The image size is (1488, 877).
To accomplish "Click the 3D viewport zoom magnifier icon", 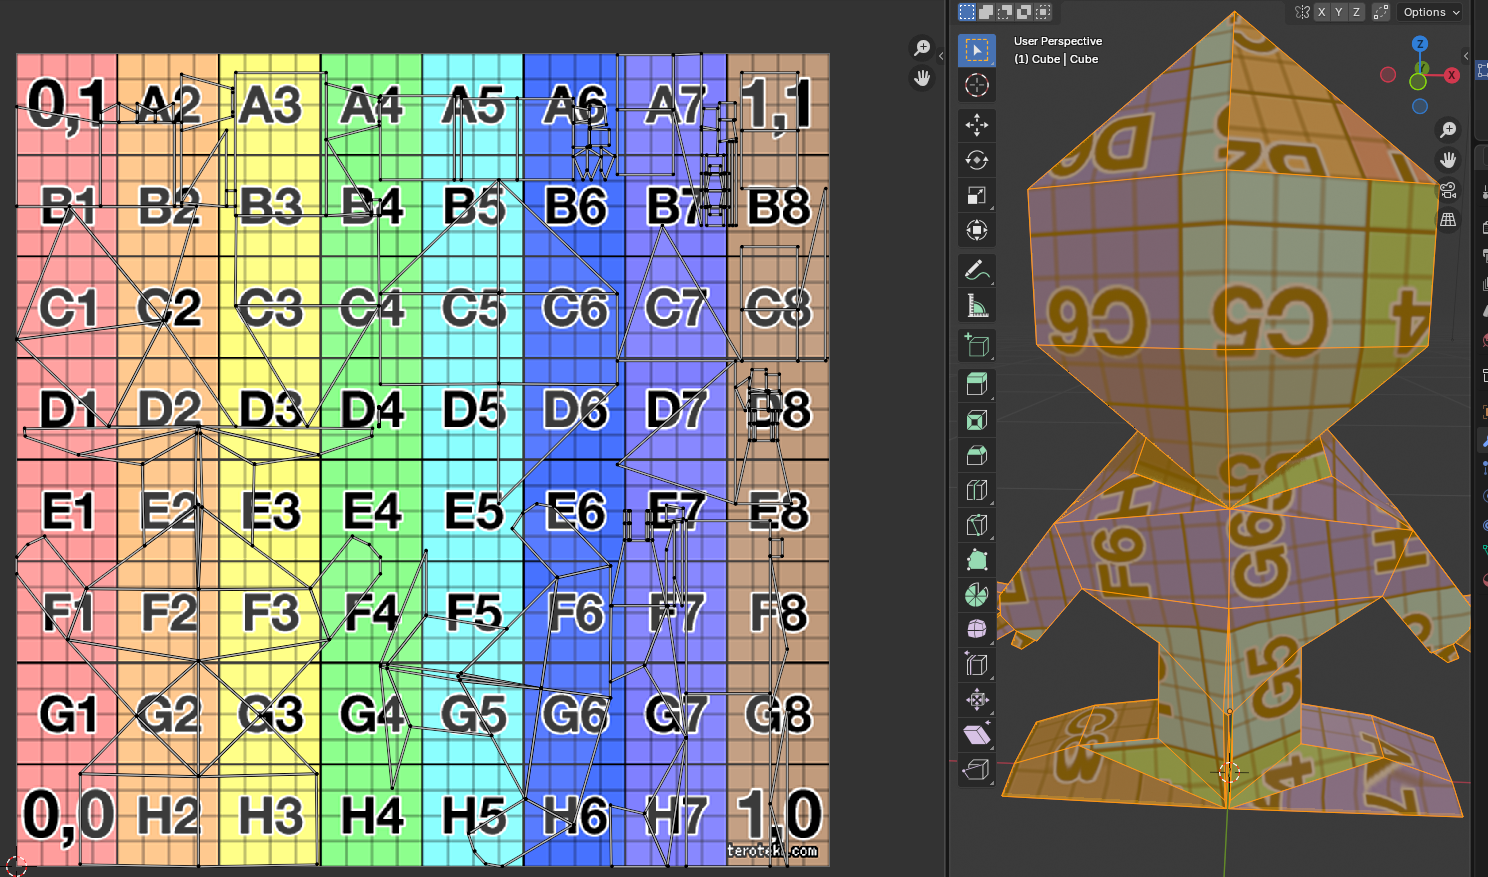I will pos(1447,130).
